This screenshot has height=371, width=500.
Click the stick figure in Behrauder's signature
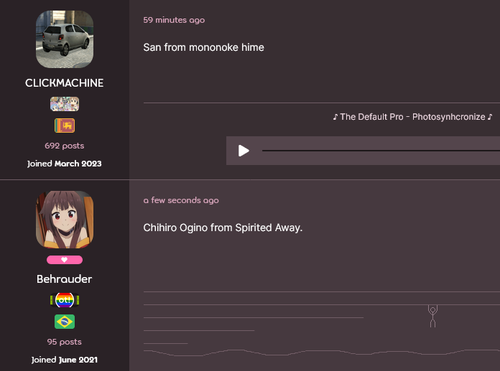coord(433,316)
